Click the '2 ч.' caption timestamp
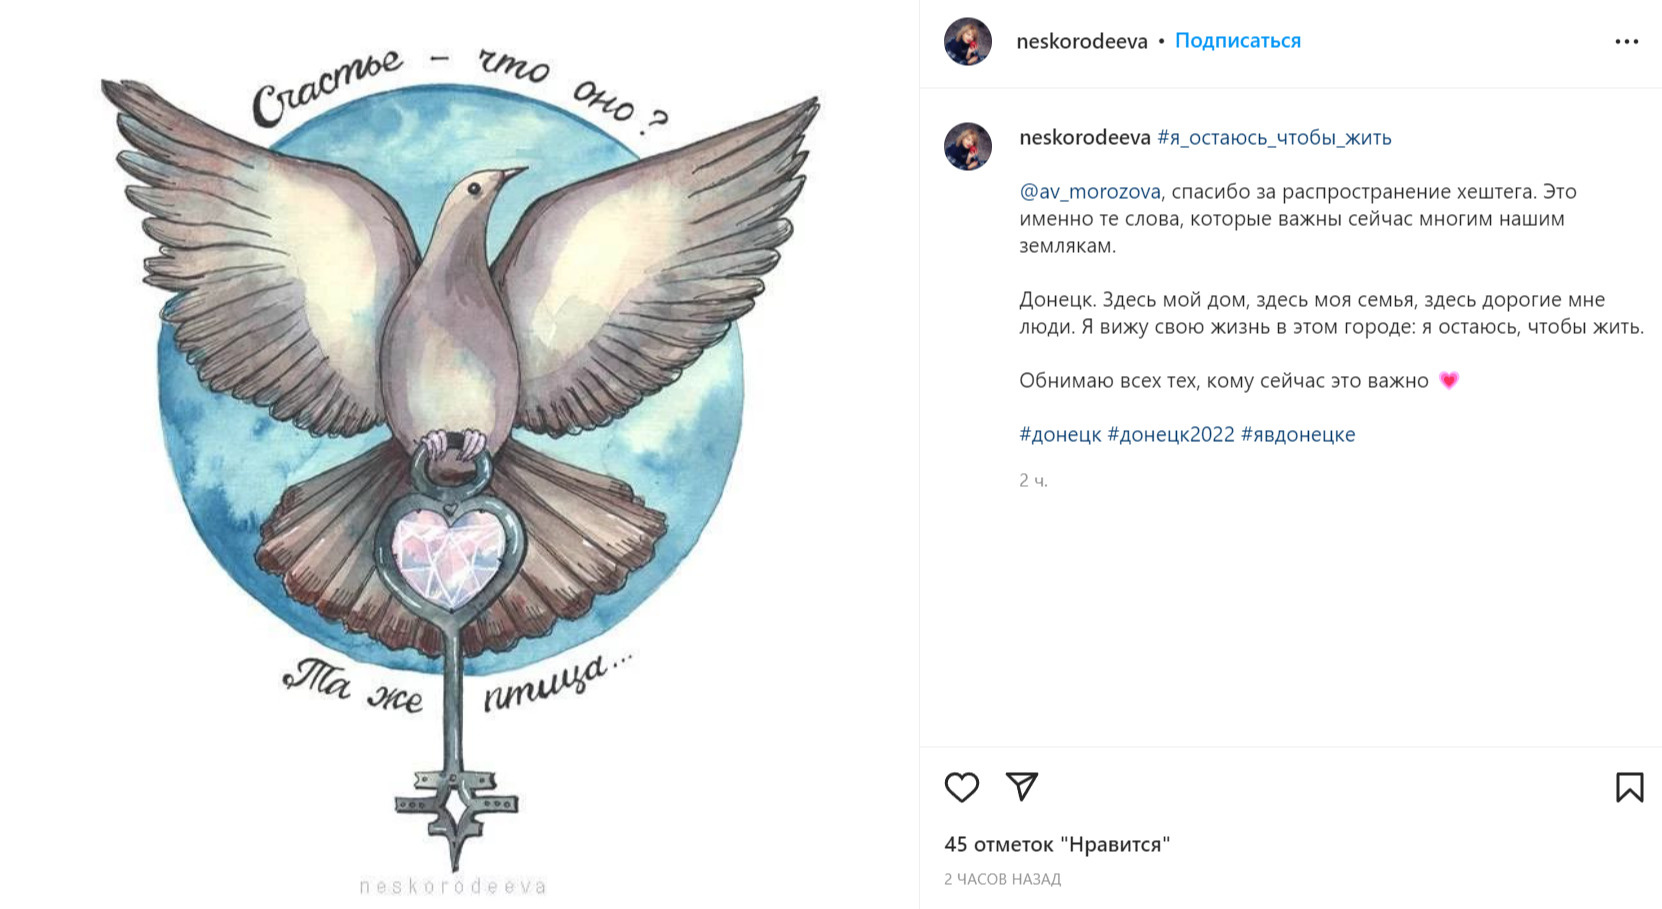Image resolution: width=1662 pixels, height=909 pixels. (1033, 481)
